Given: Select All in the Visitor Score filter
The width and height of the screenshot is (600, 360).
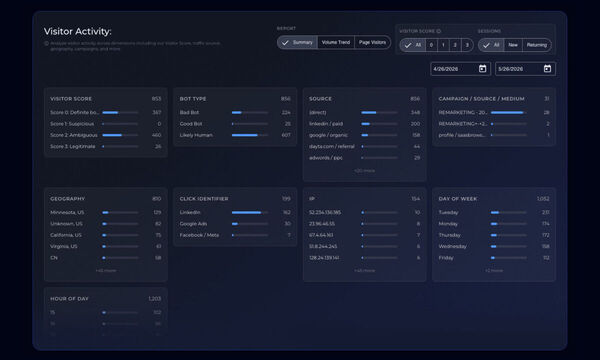Looking at the screenshot, I should [x=412, y=45].
